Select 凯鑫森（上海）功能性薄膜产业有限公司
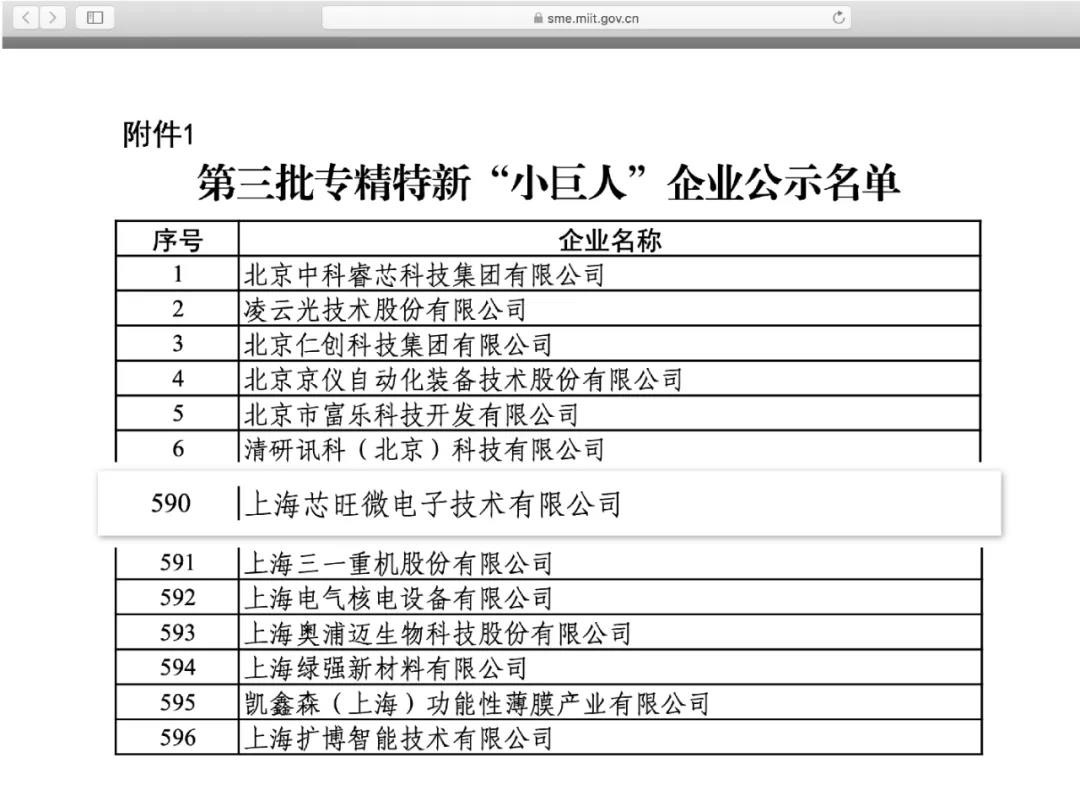The width and height of the screenshot is (1080, 785). click(476, 703)
